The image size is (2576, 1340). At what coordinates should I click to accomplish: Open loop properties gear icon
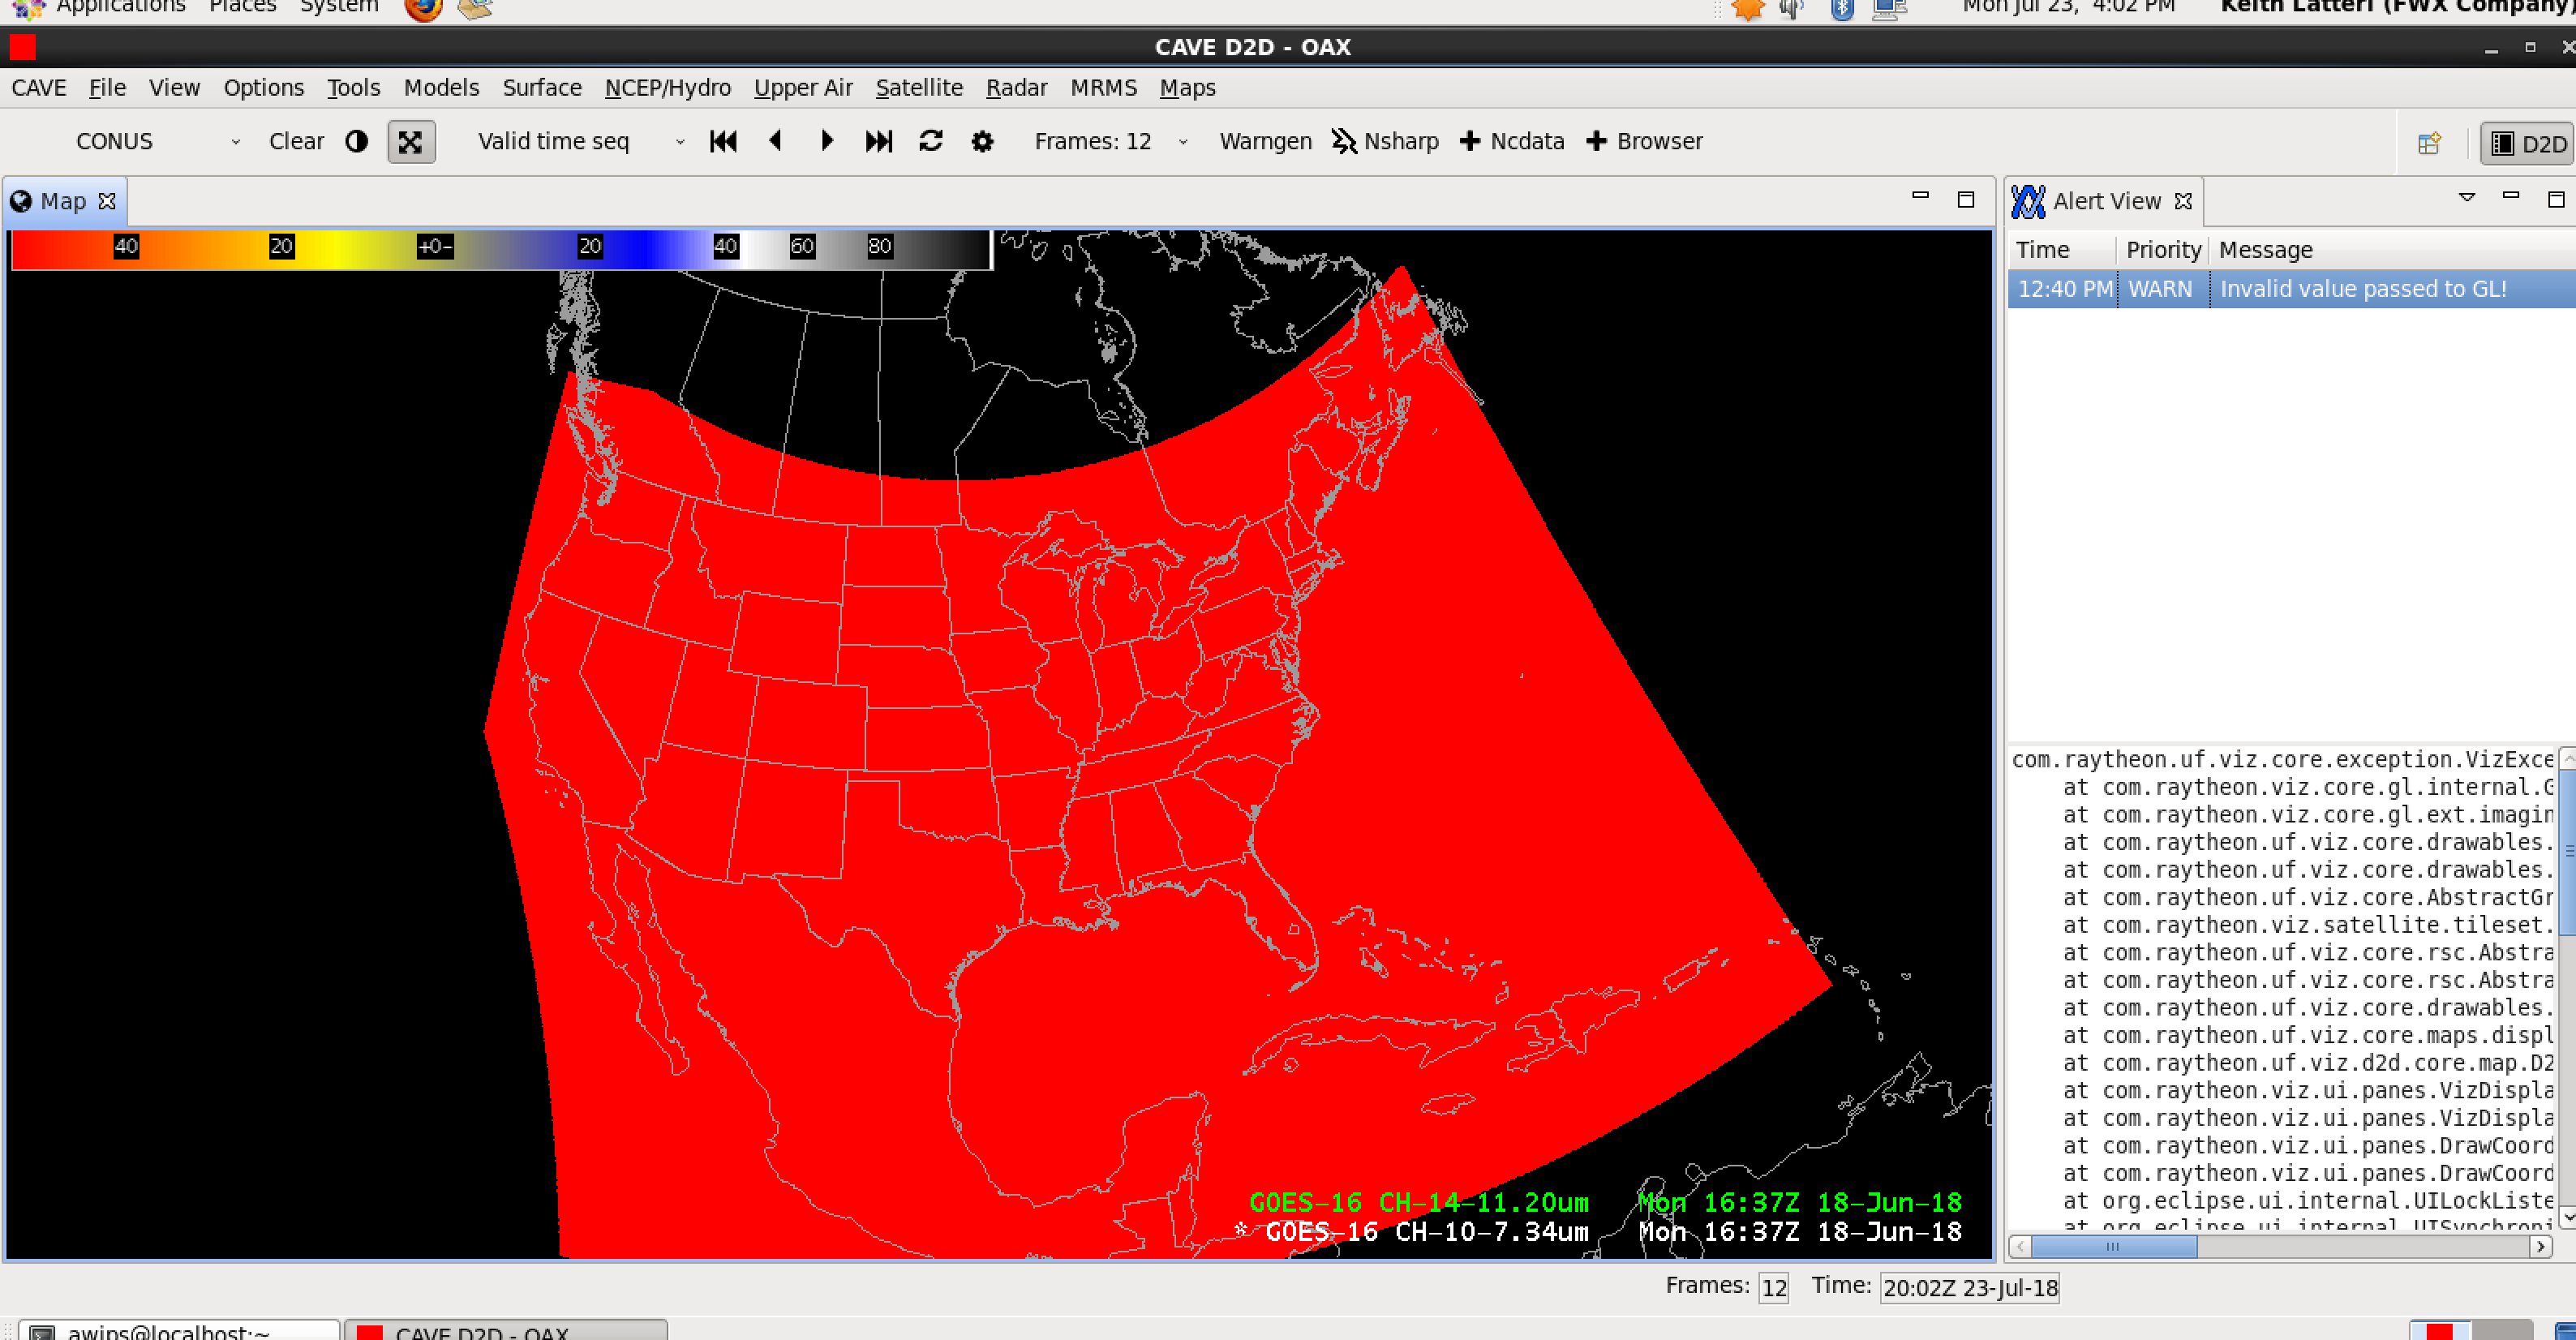[982, 142]
